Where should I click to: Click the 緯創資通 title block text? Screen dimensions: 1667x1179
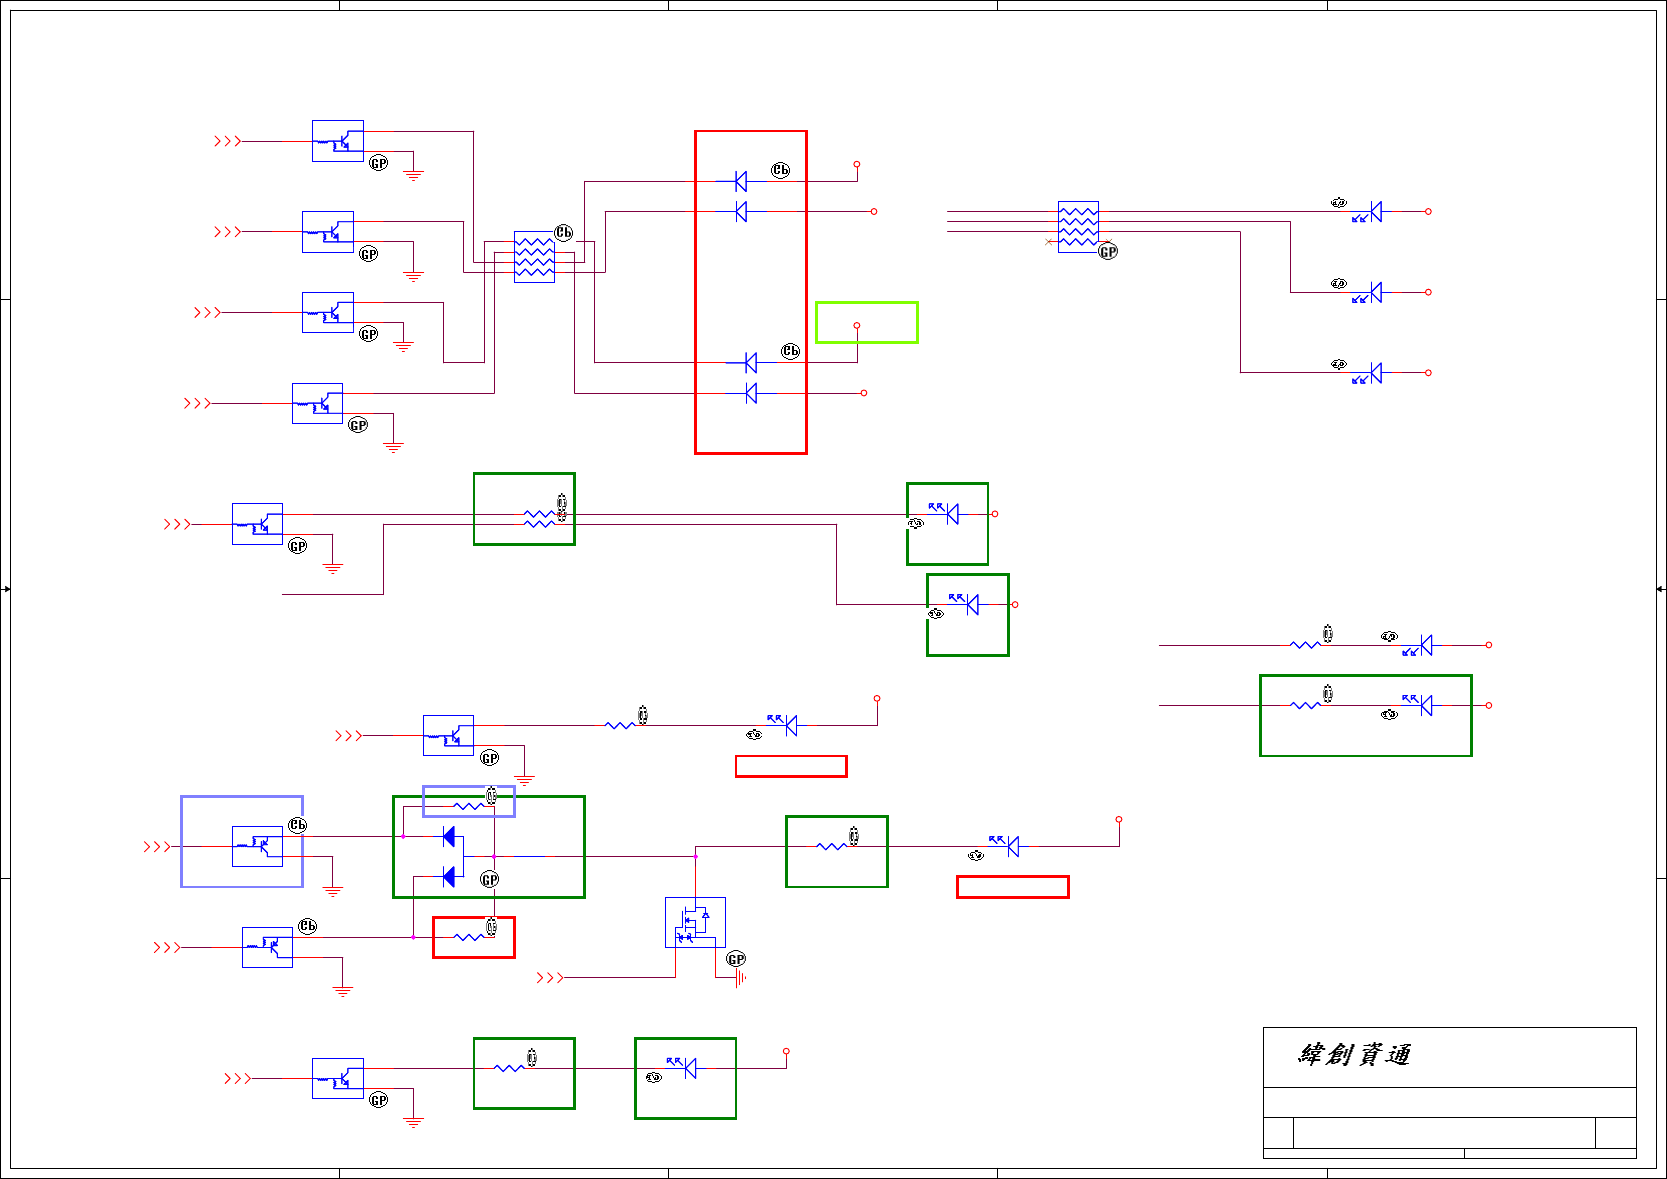(x=1354, y=1055)
